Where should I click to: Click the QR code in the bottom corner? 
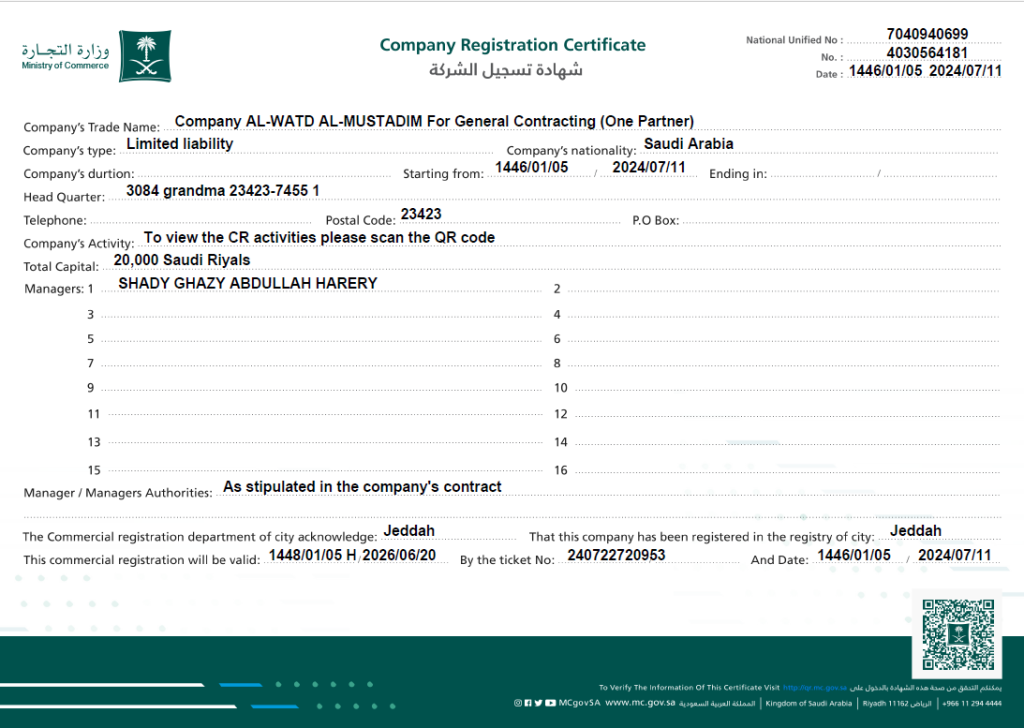(956, 634)
